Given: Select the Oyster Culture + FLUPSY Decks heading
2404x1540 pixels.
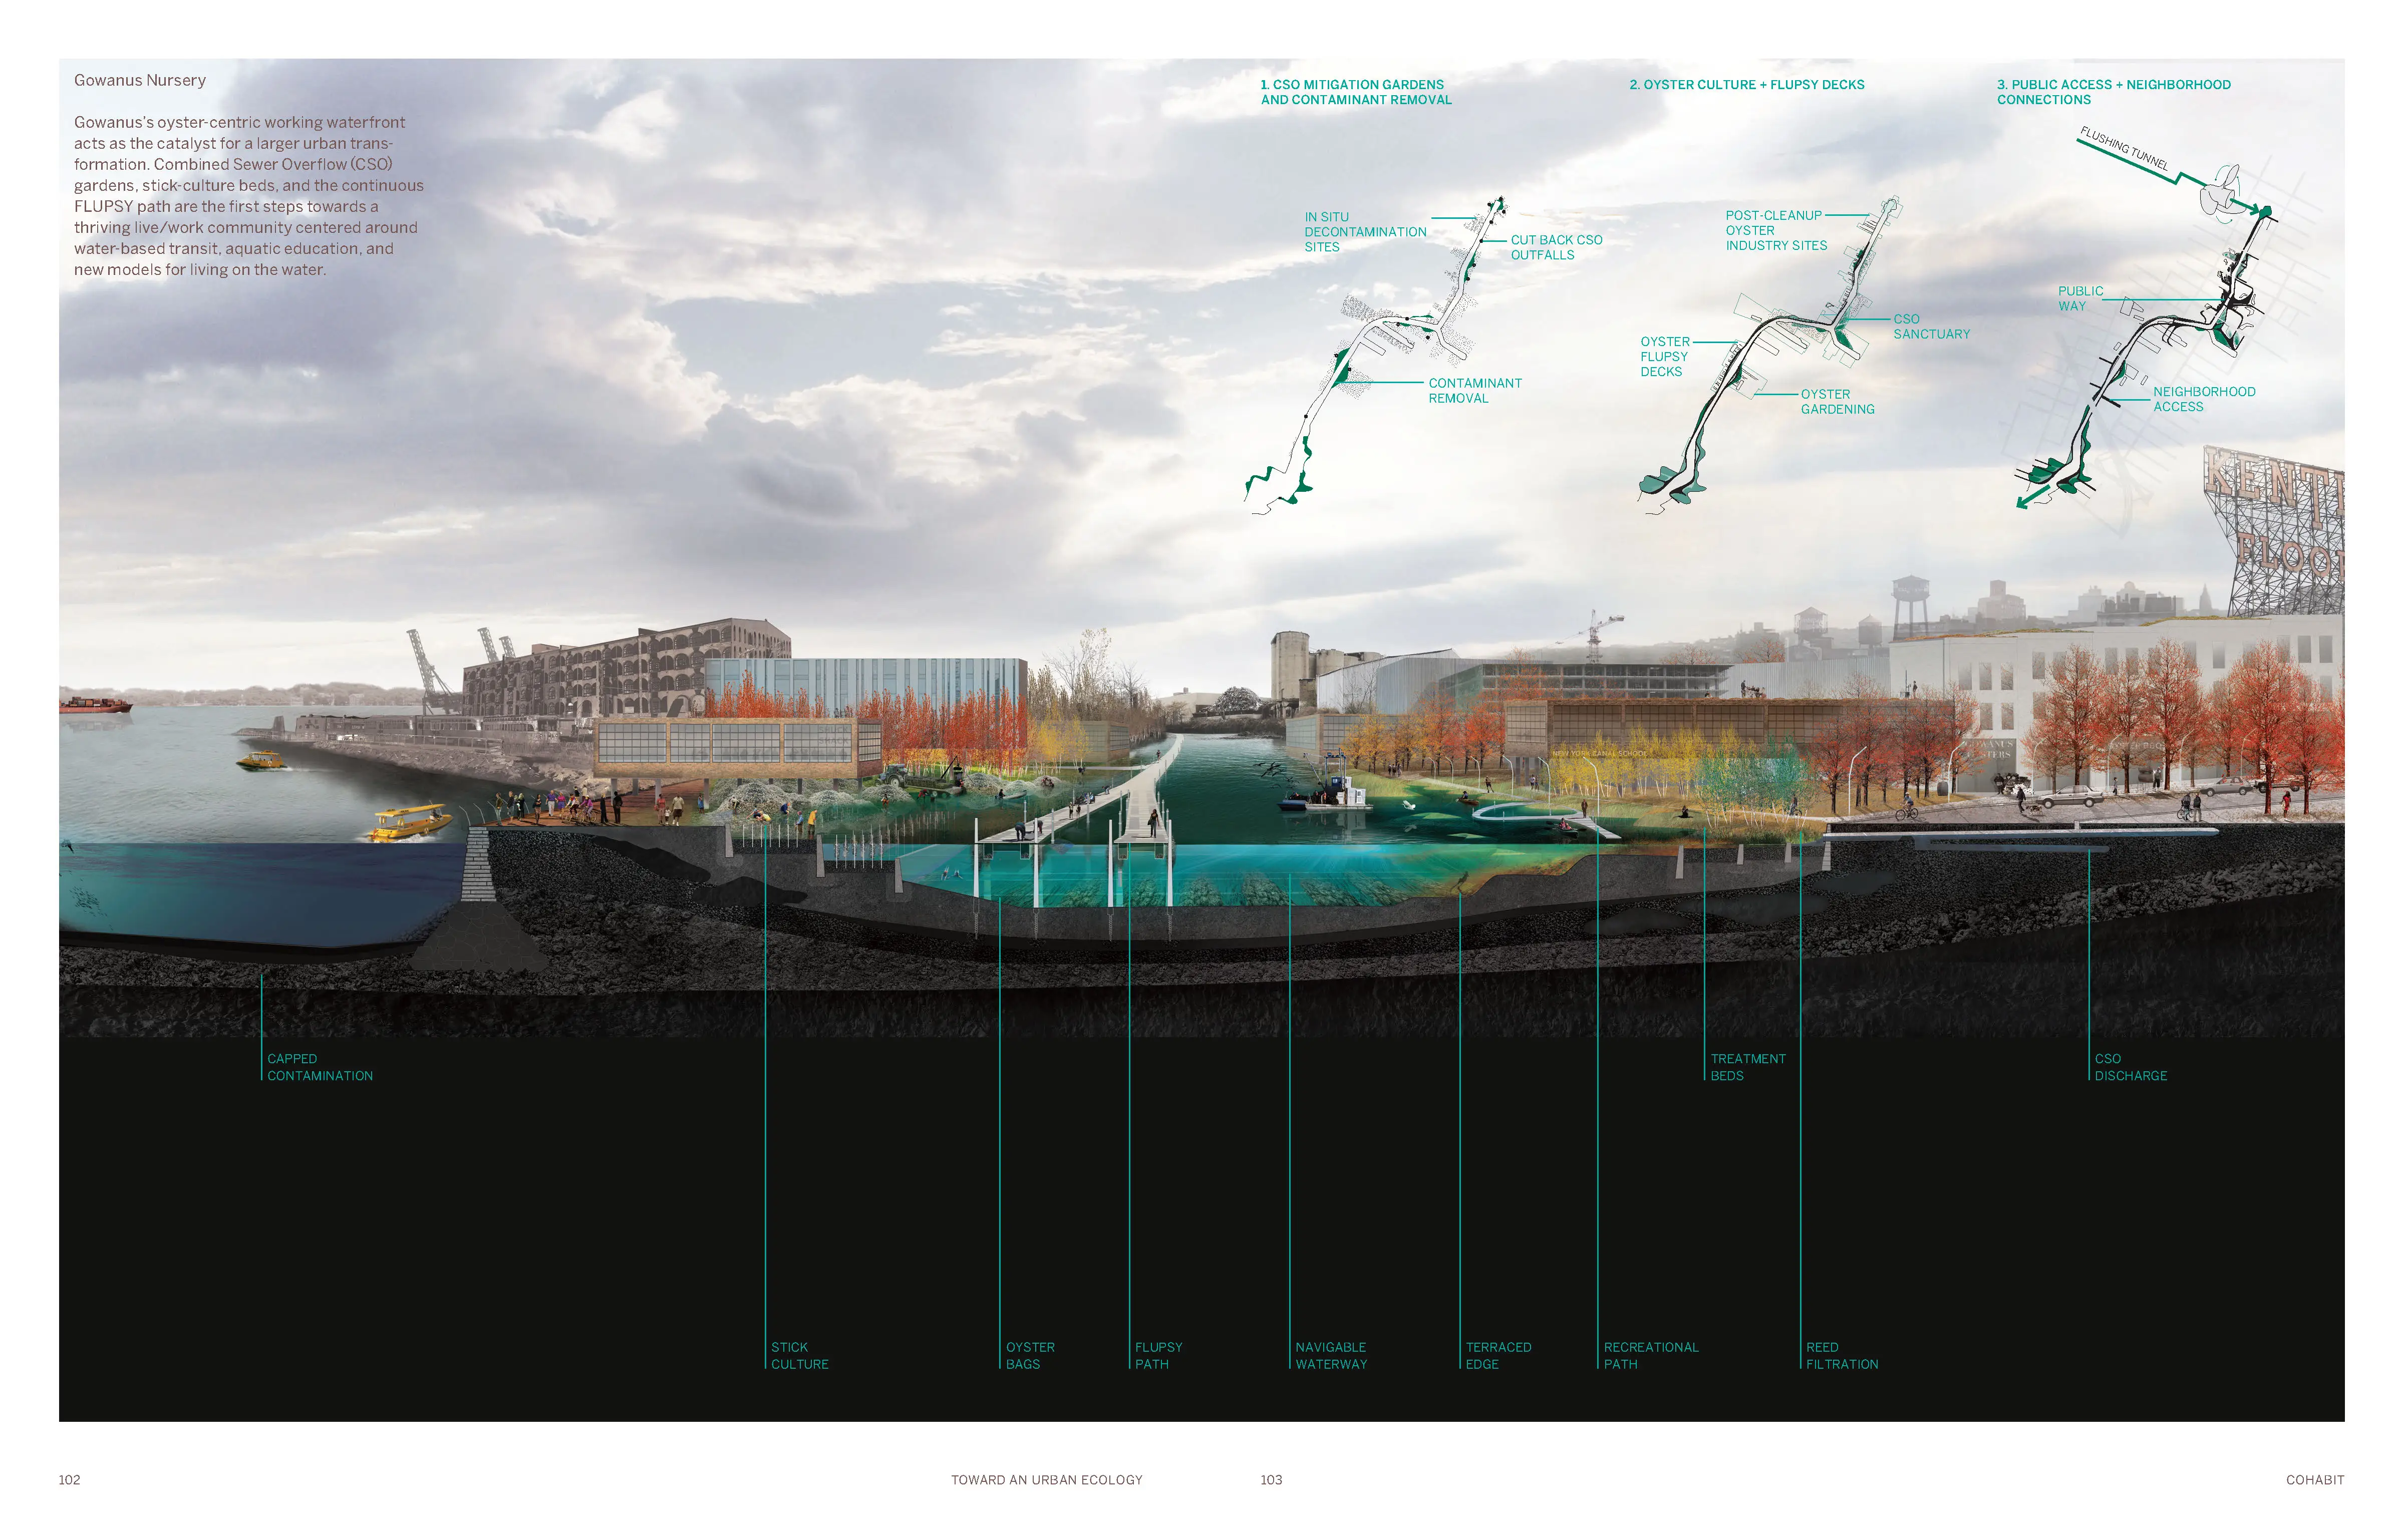Looking at the screenshot, I should click(x=1746, y=85).
